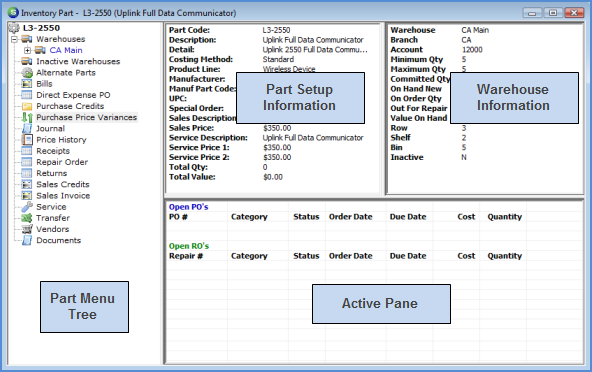Click the Inactive value N

464,157
